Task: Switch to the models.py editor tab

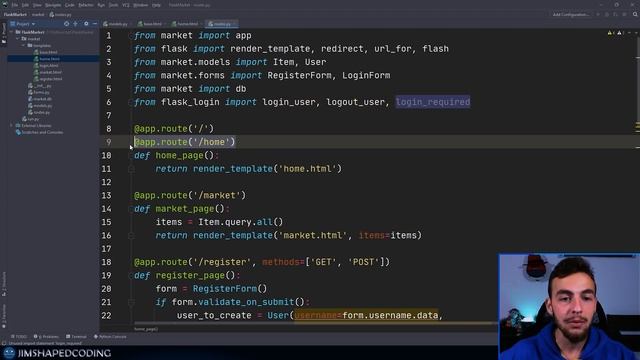Action: click(118, 24)
